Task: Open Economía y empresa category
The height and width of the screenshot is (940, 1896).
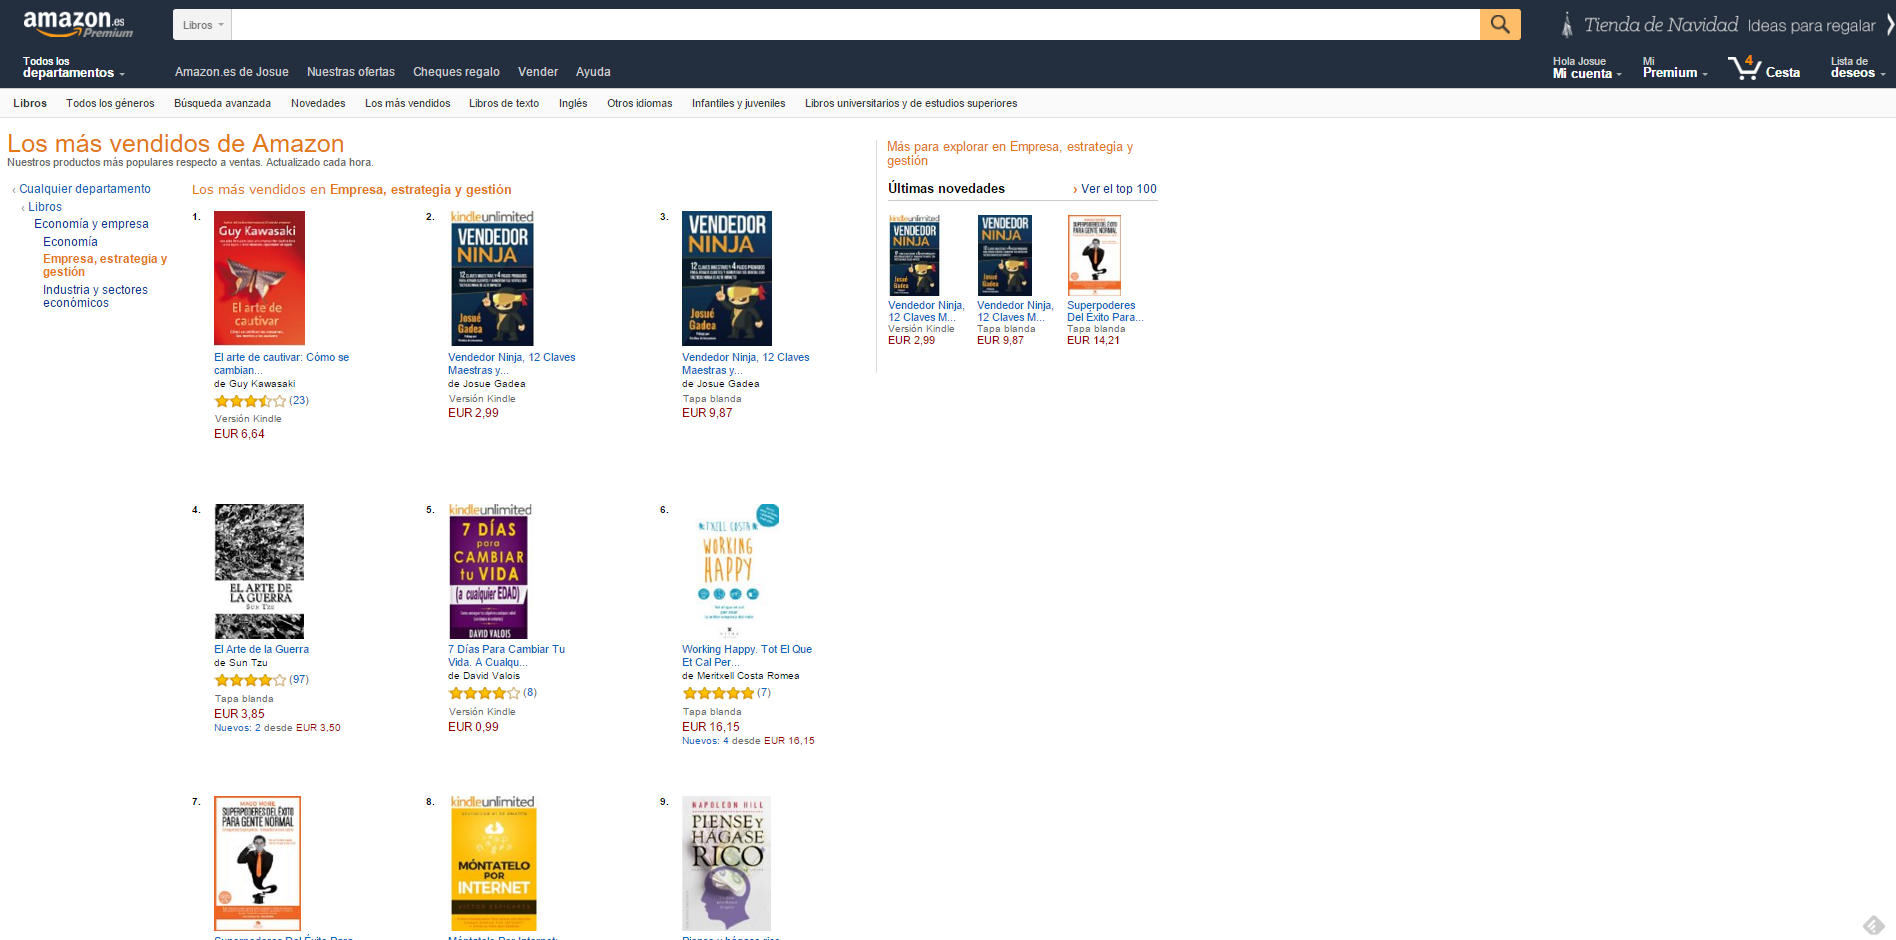Action: [x=91, y=224]
